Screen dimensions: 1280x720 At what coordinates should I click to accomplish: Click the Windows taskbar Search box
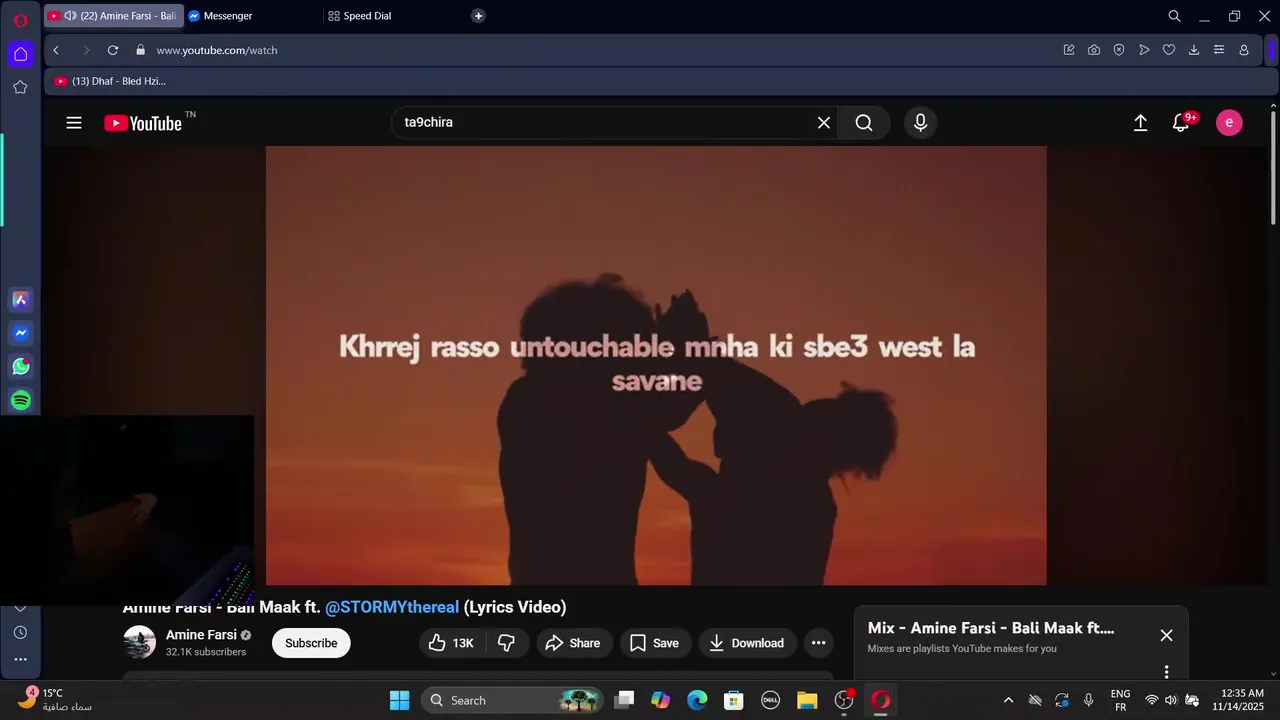(x=514, y=700)
